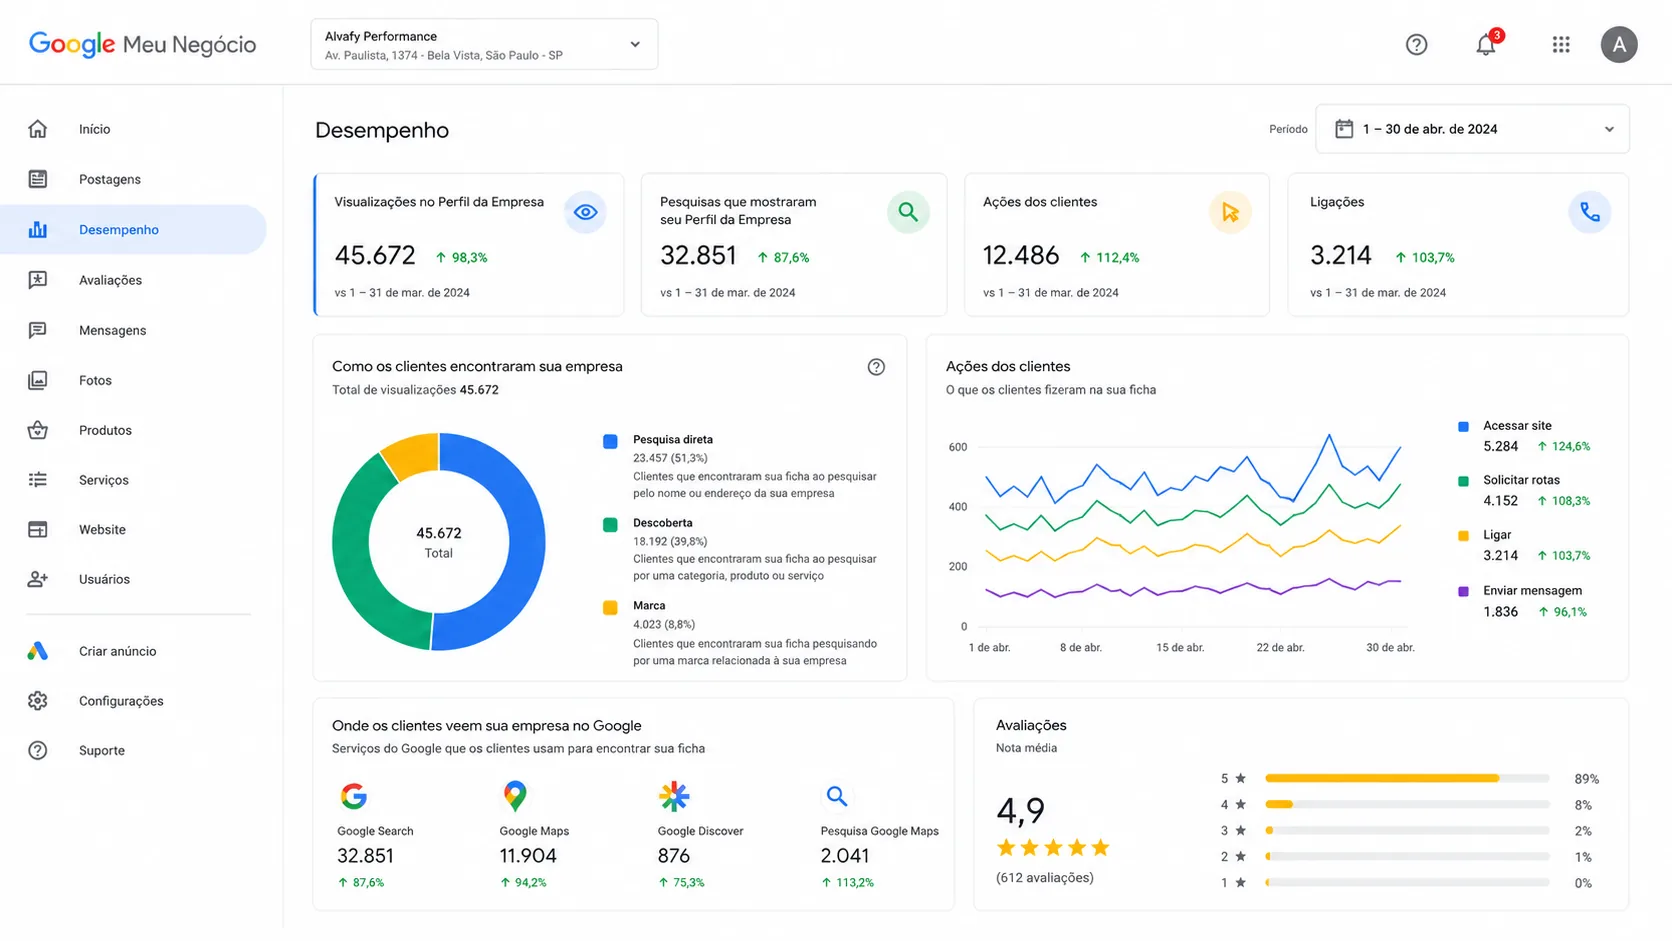This screenshot has height=941, width=1672.
Task: Click the cursor icon on Ações dos clientes card
Action: coord(1230,212)
